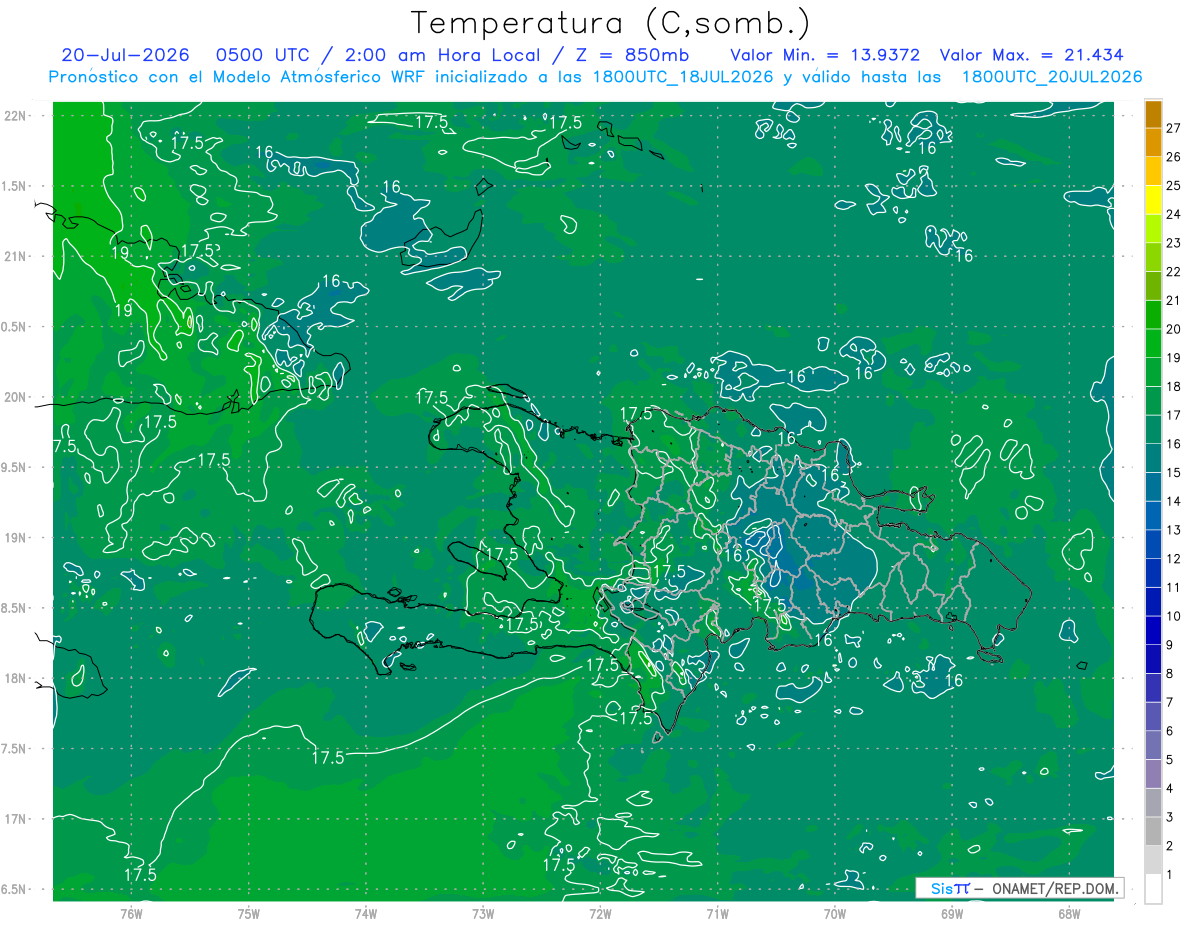Screen dimensions: 1200x927
Task: Click blue colorbar swatch between 12 and 13
Action: pos(1153,544)
